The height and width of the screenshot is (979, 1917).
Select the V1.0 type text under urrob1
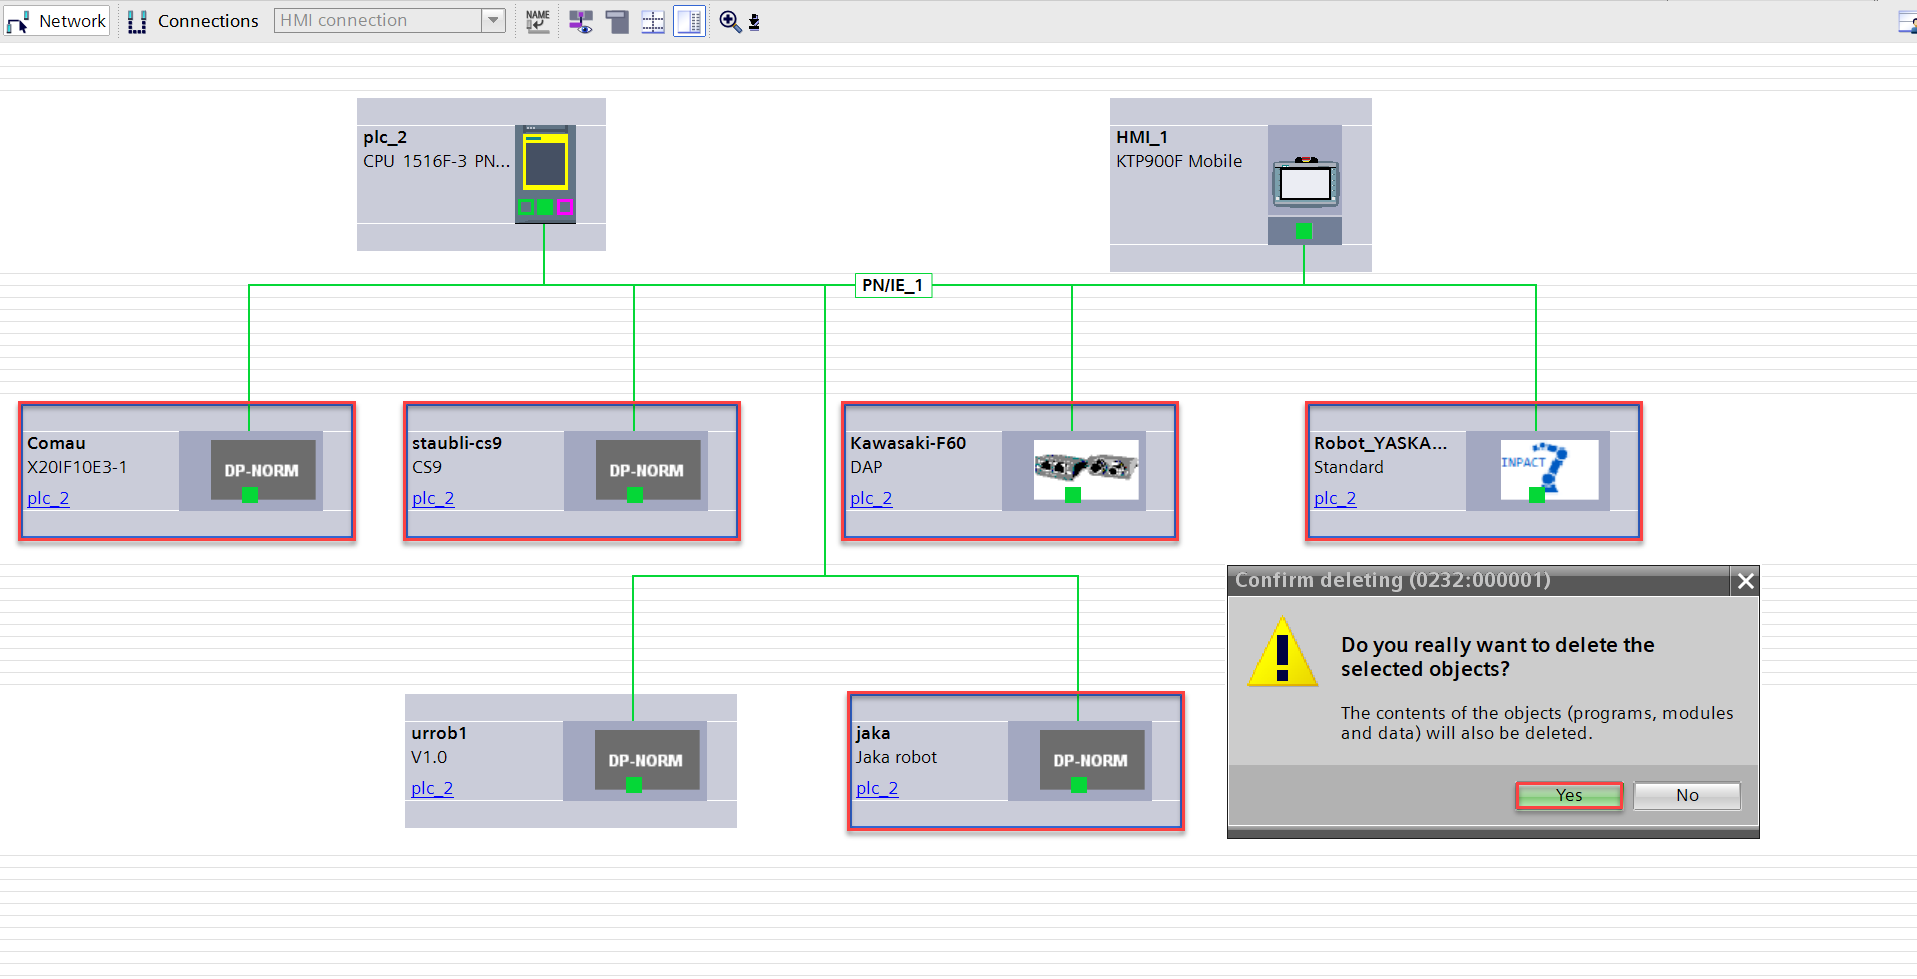coord(429,757)
